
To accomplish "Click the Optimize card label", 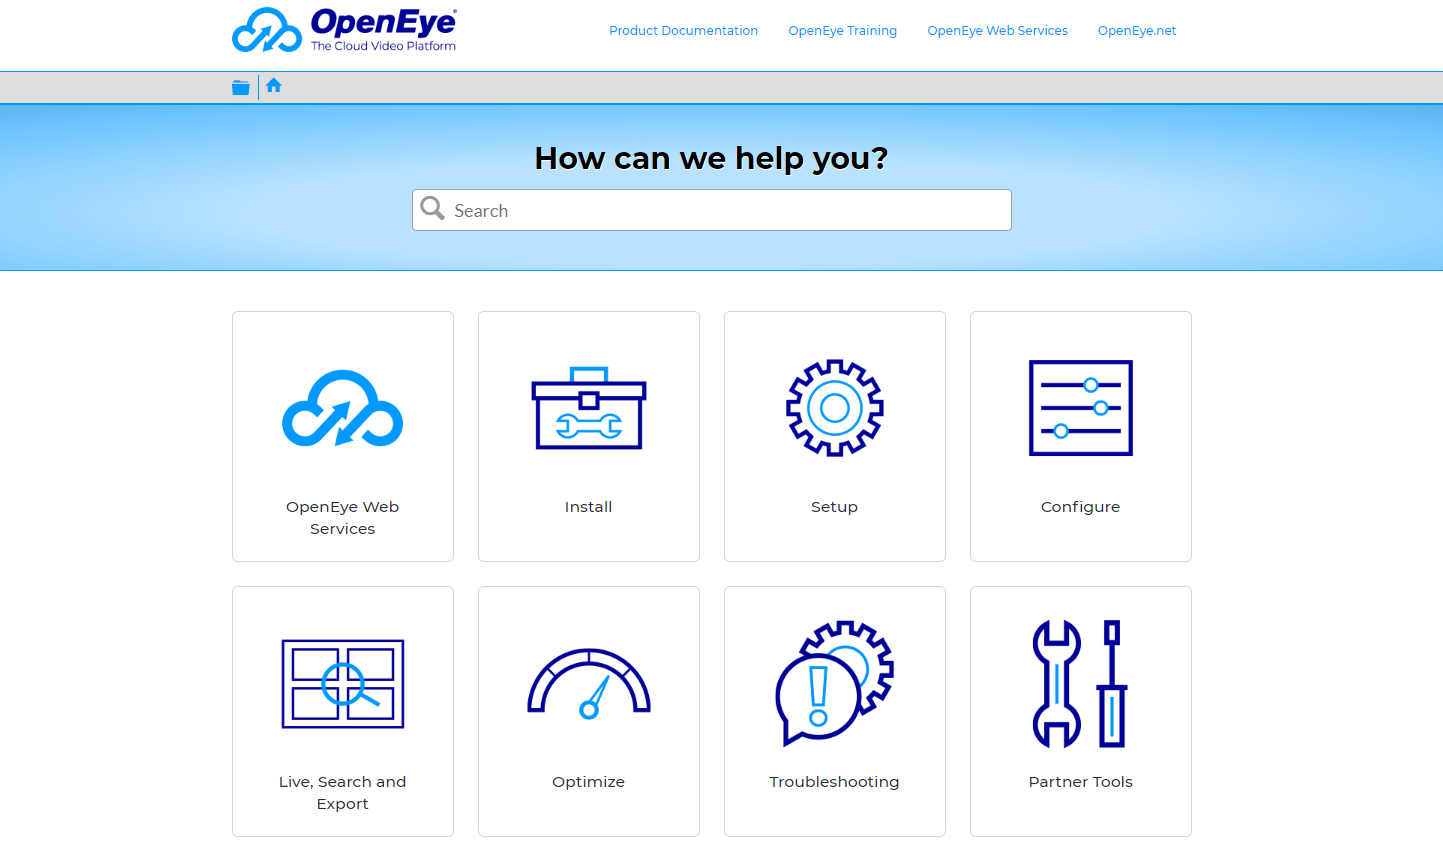I will click(588, 782).
